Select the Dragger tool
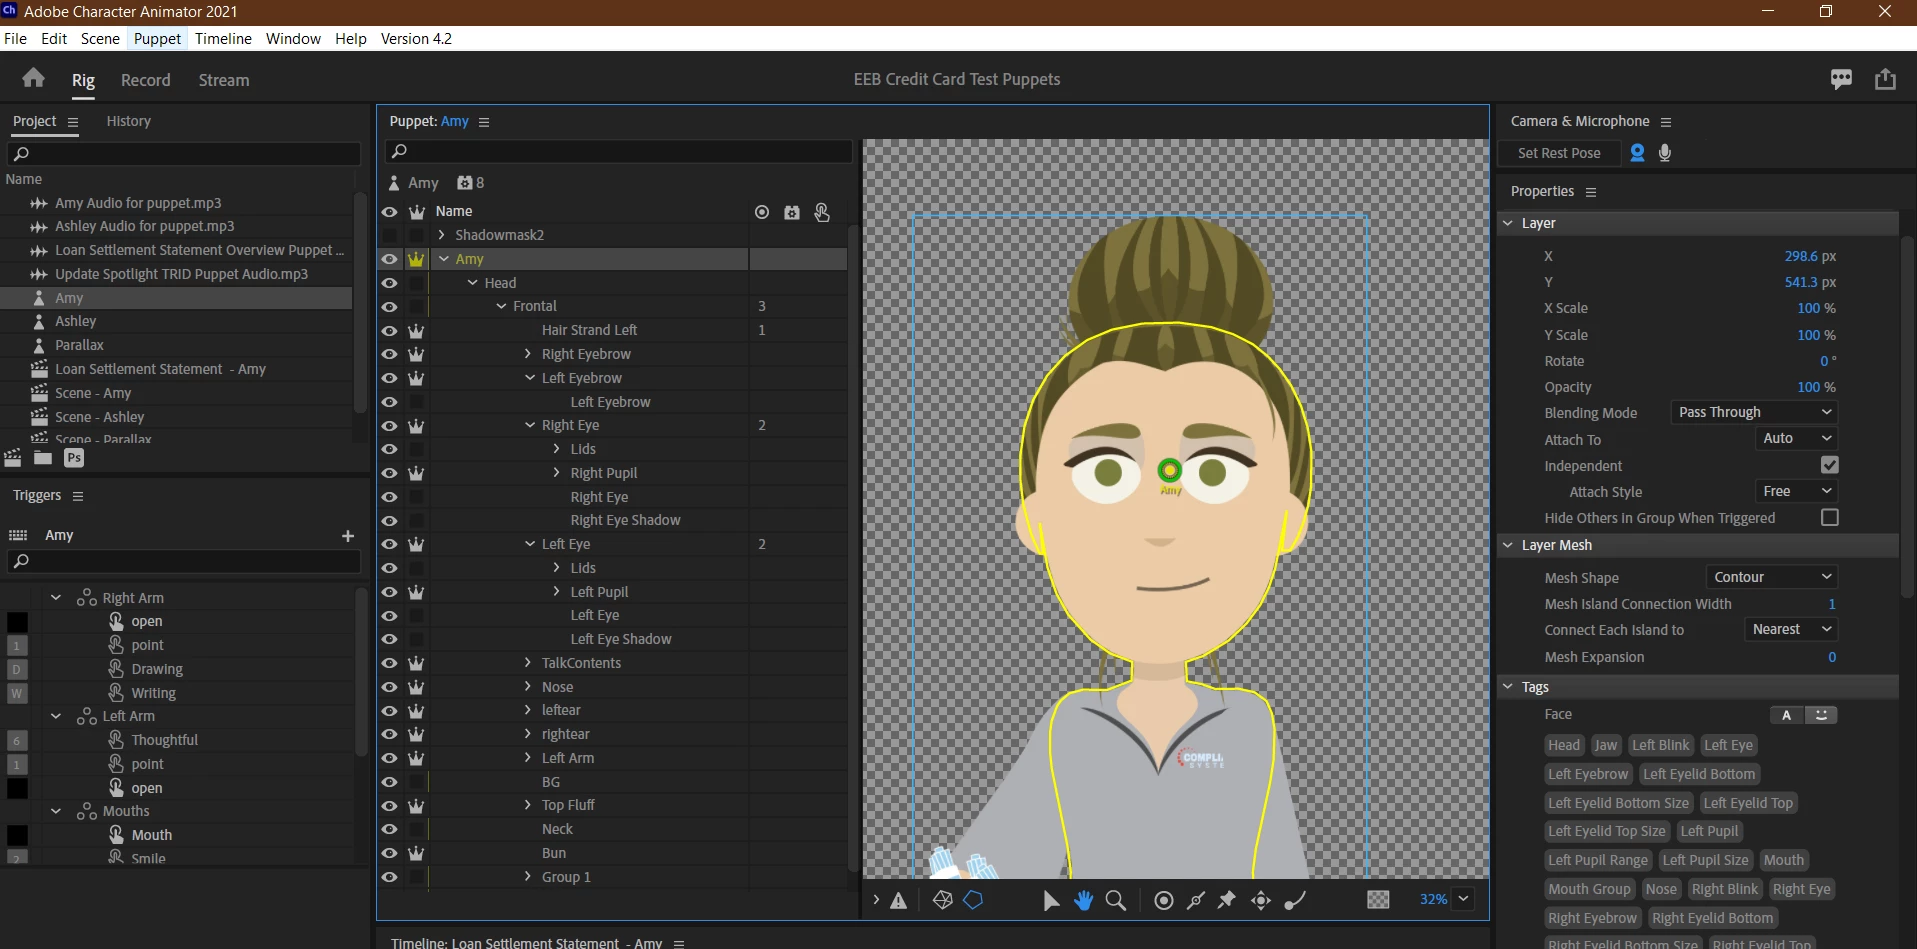This screenshot has height=949, width=1917. pos(1261,900)
